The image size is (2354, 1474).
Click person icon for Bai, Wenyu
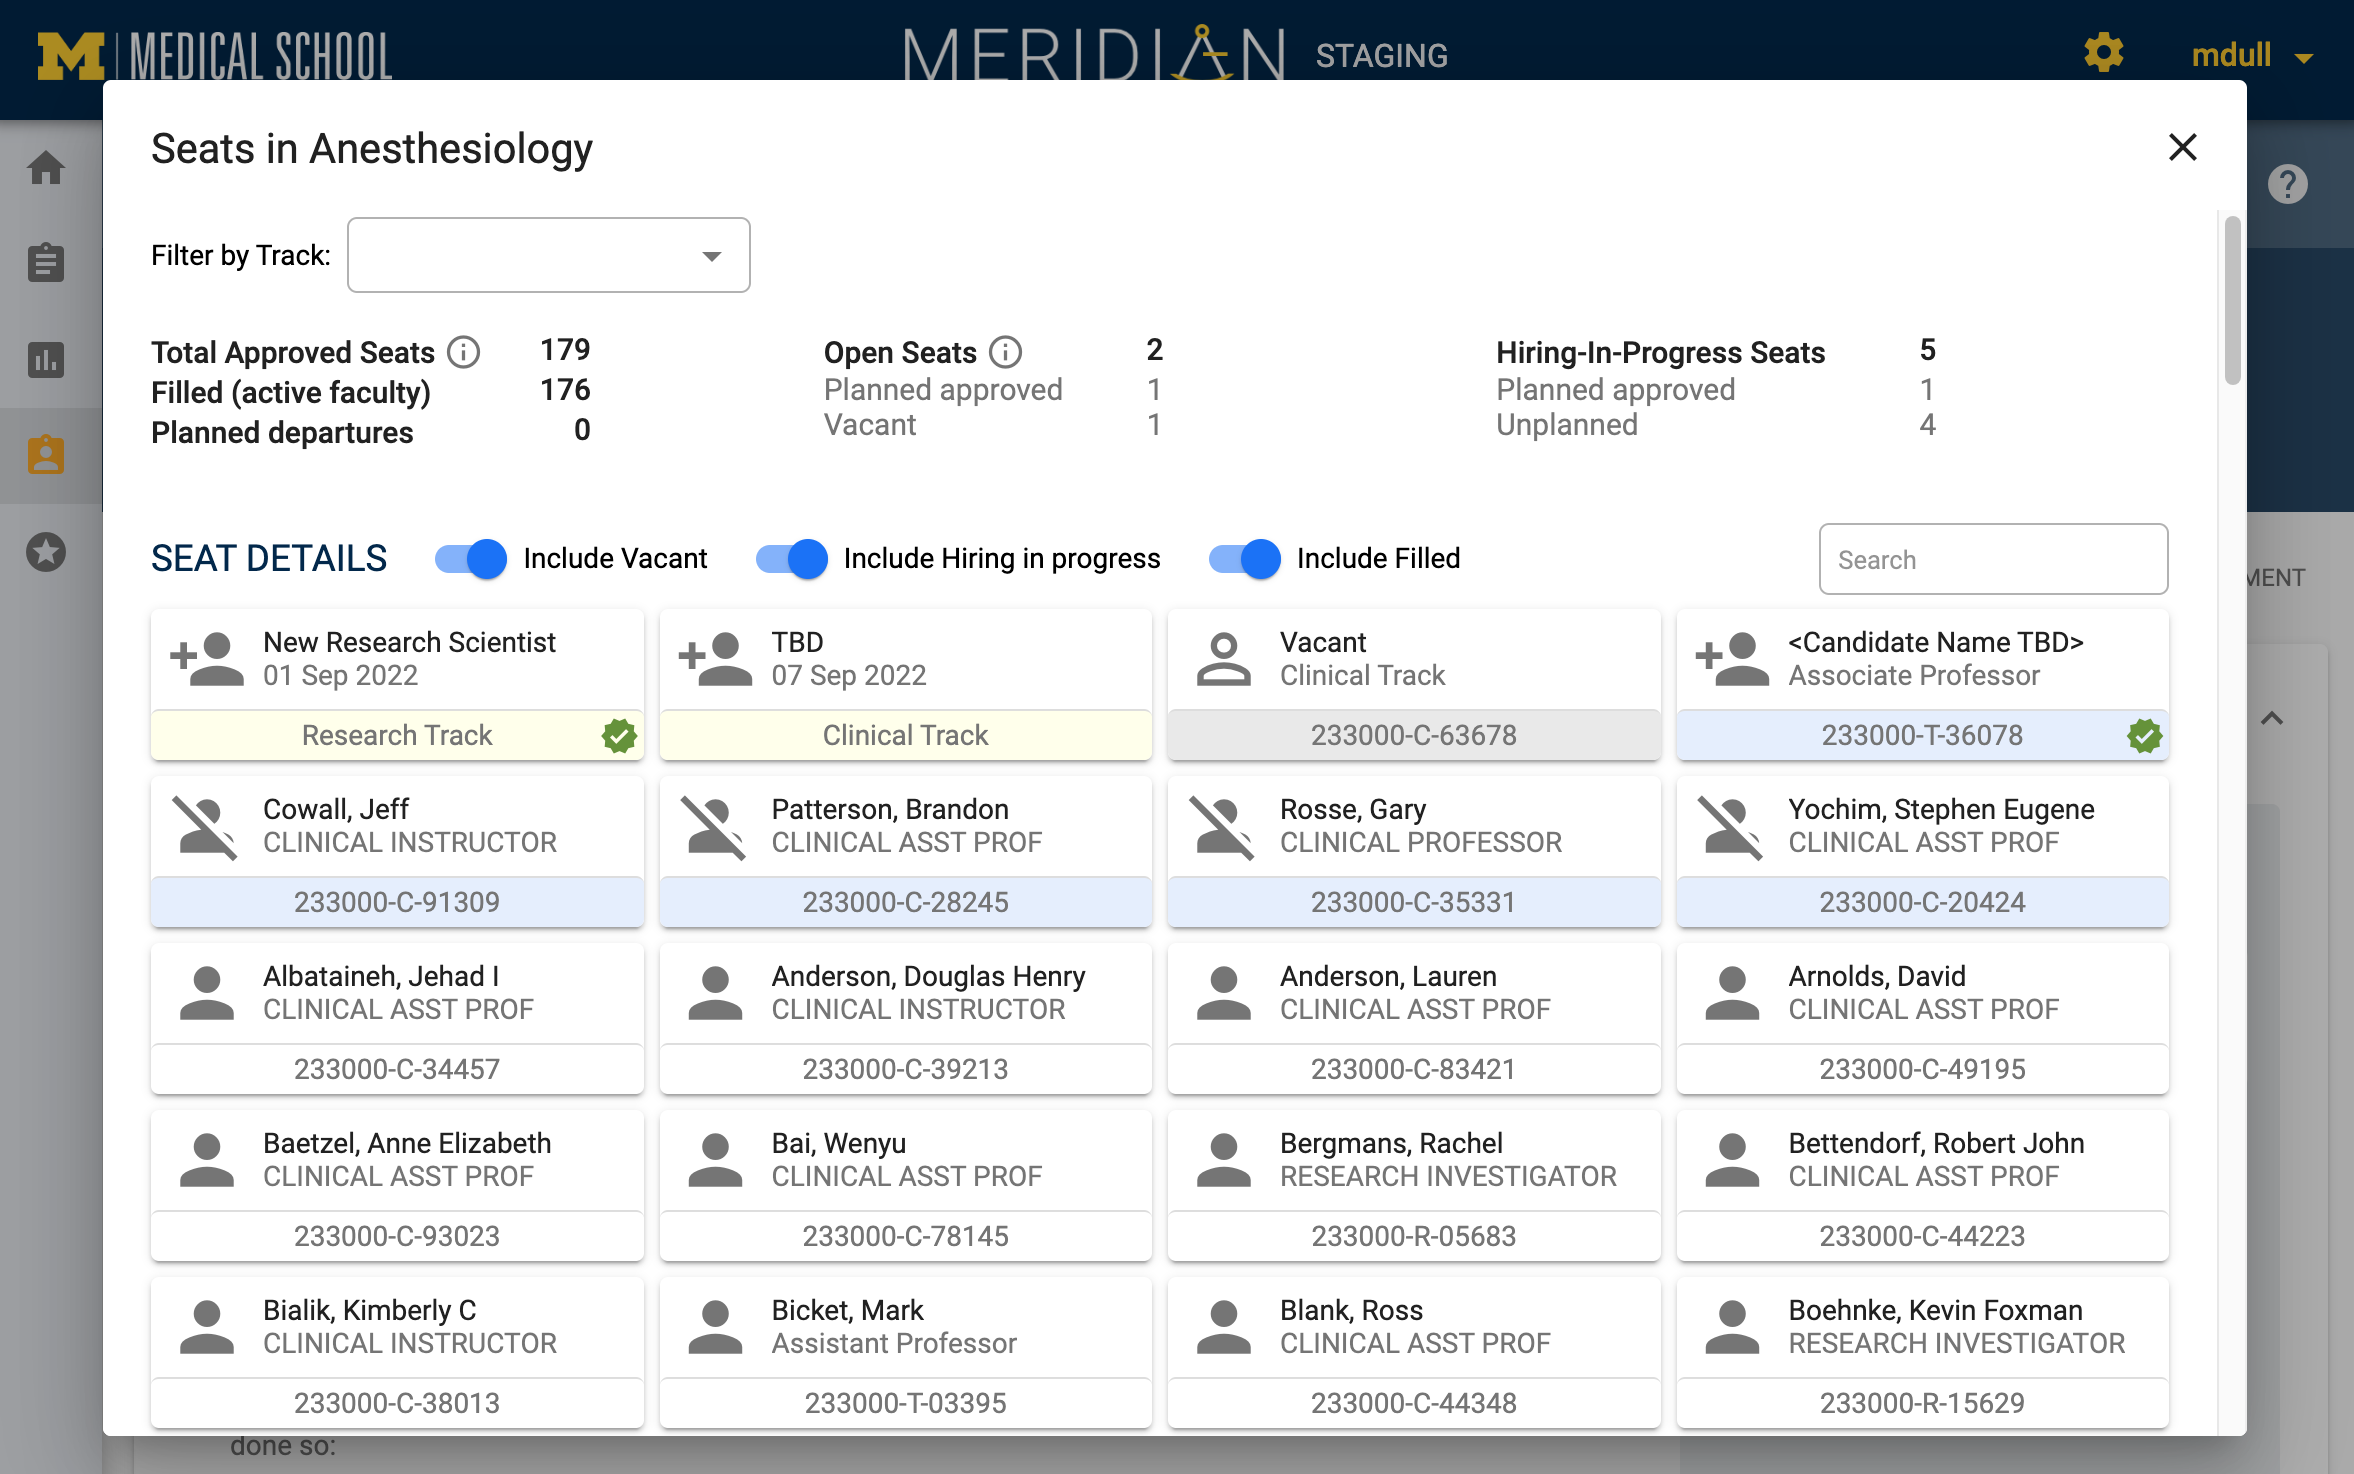[715, 1160]
